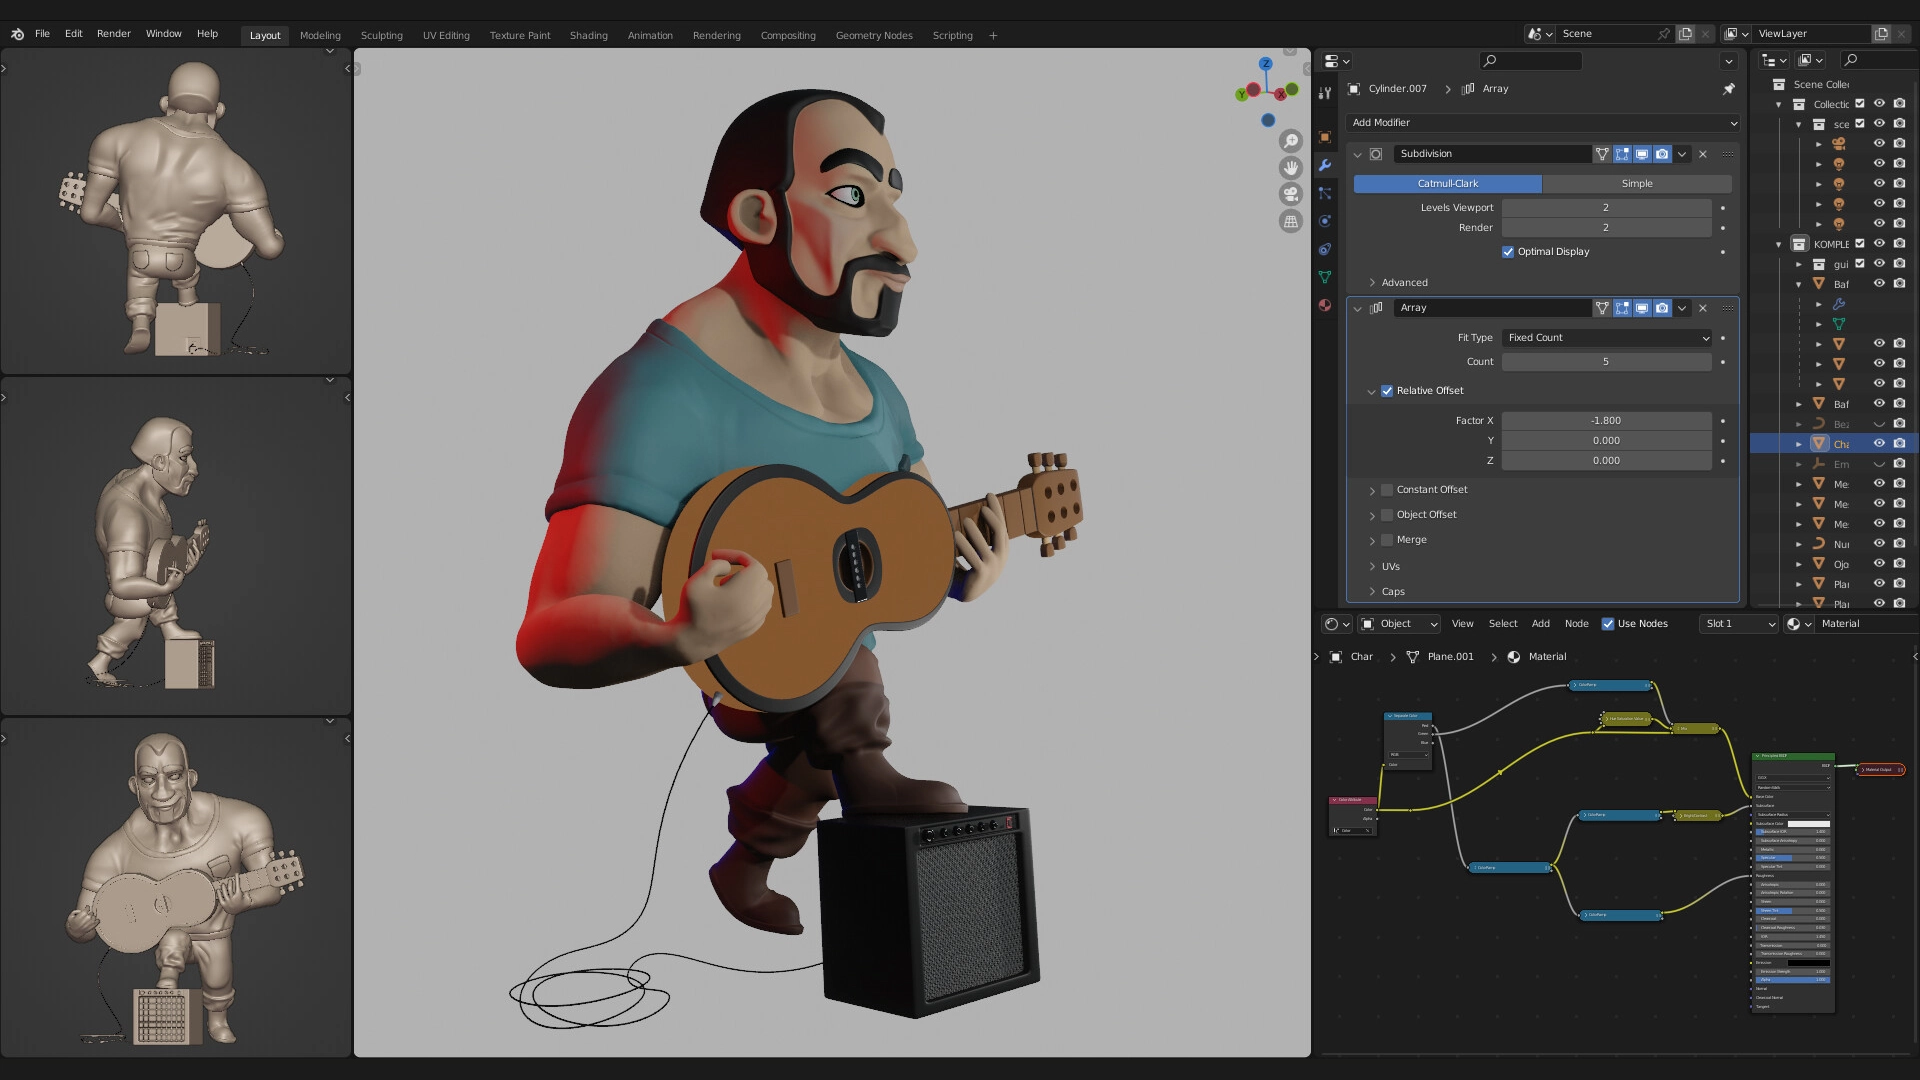Open the Object node type dropdown
Screen dimensions: 1920x1080
[x=1399, y=624]
